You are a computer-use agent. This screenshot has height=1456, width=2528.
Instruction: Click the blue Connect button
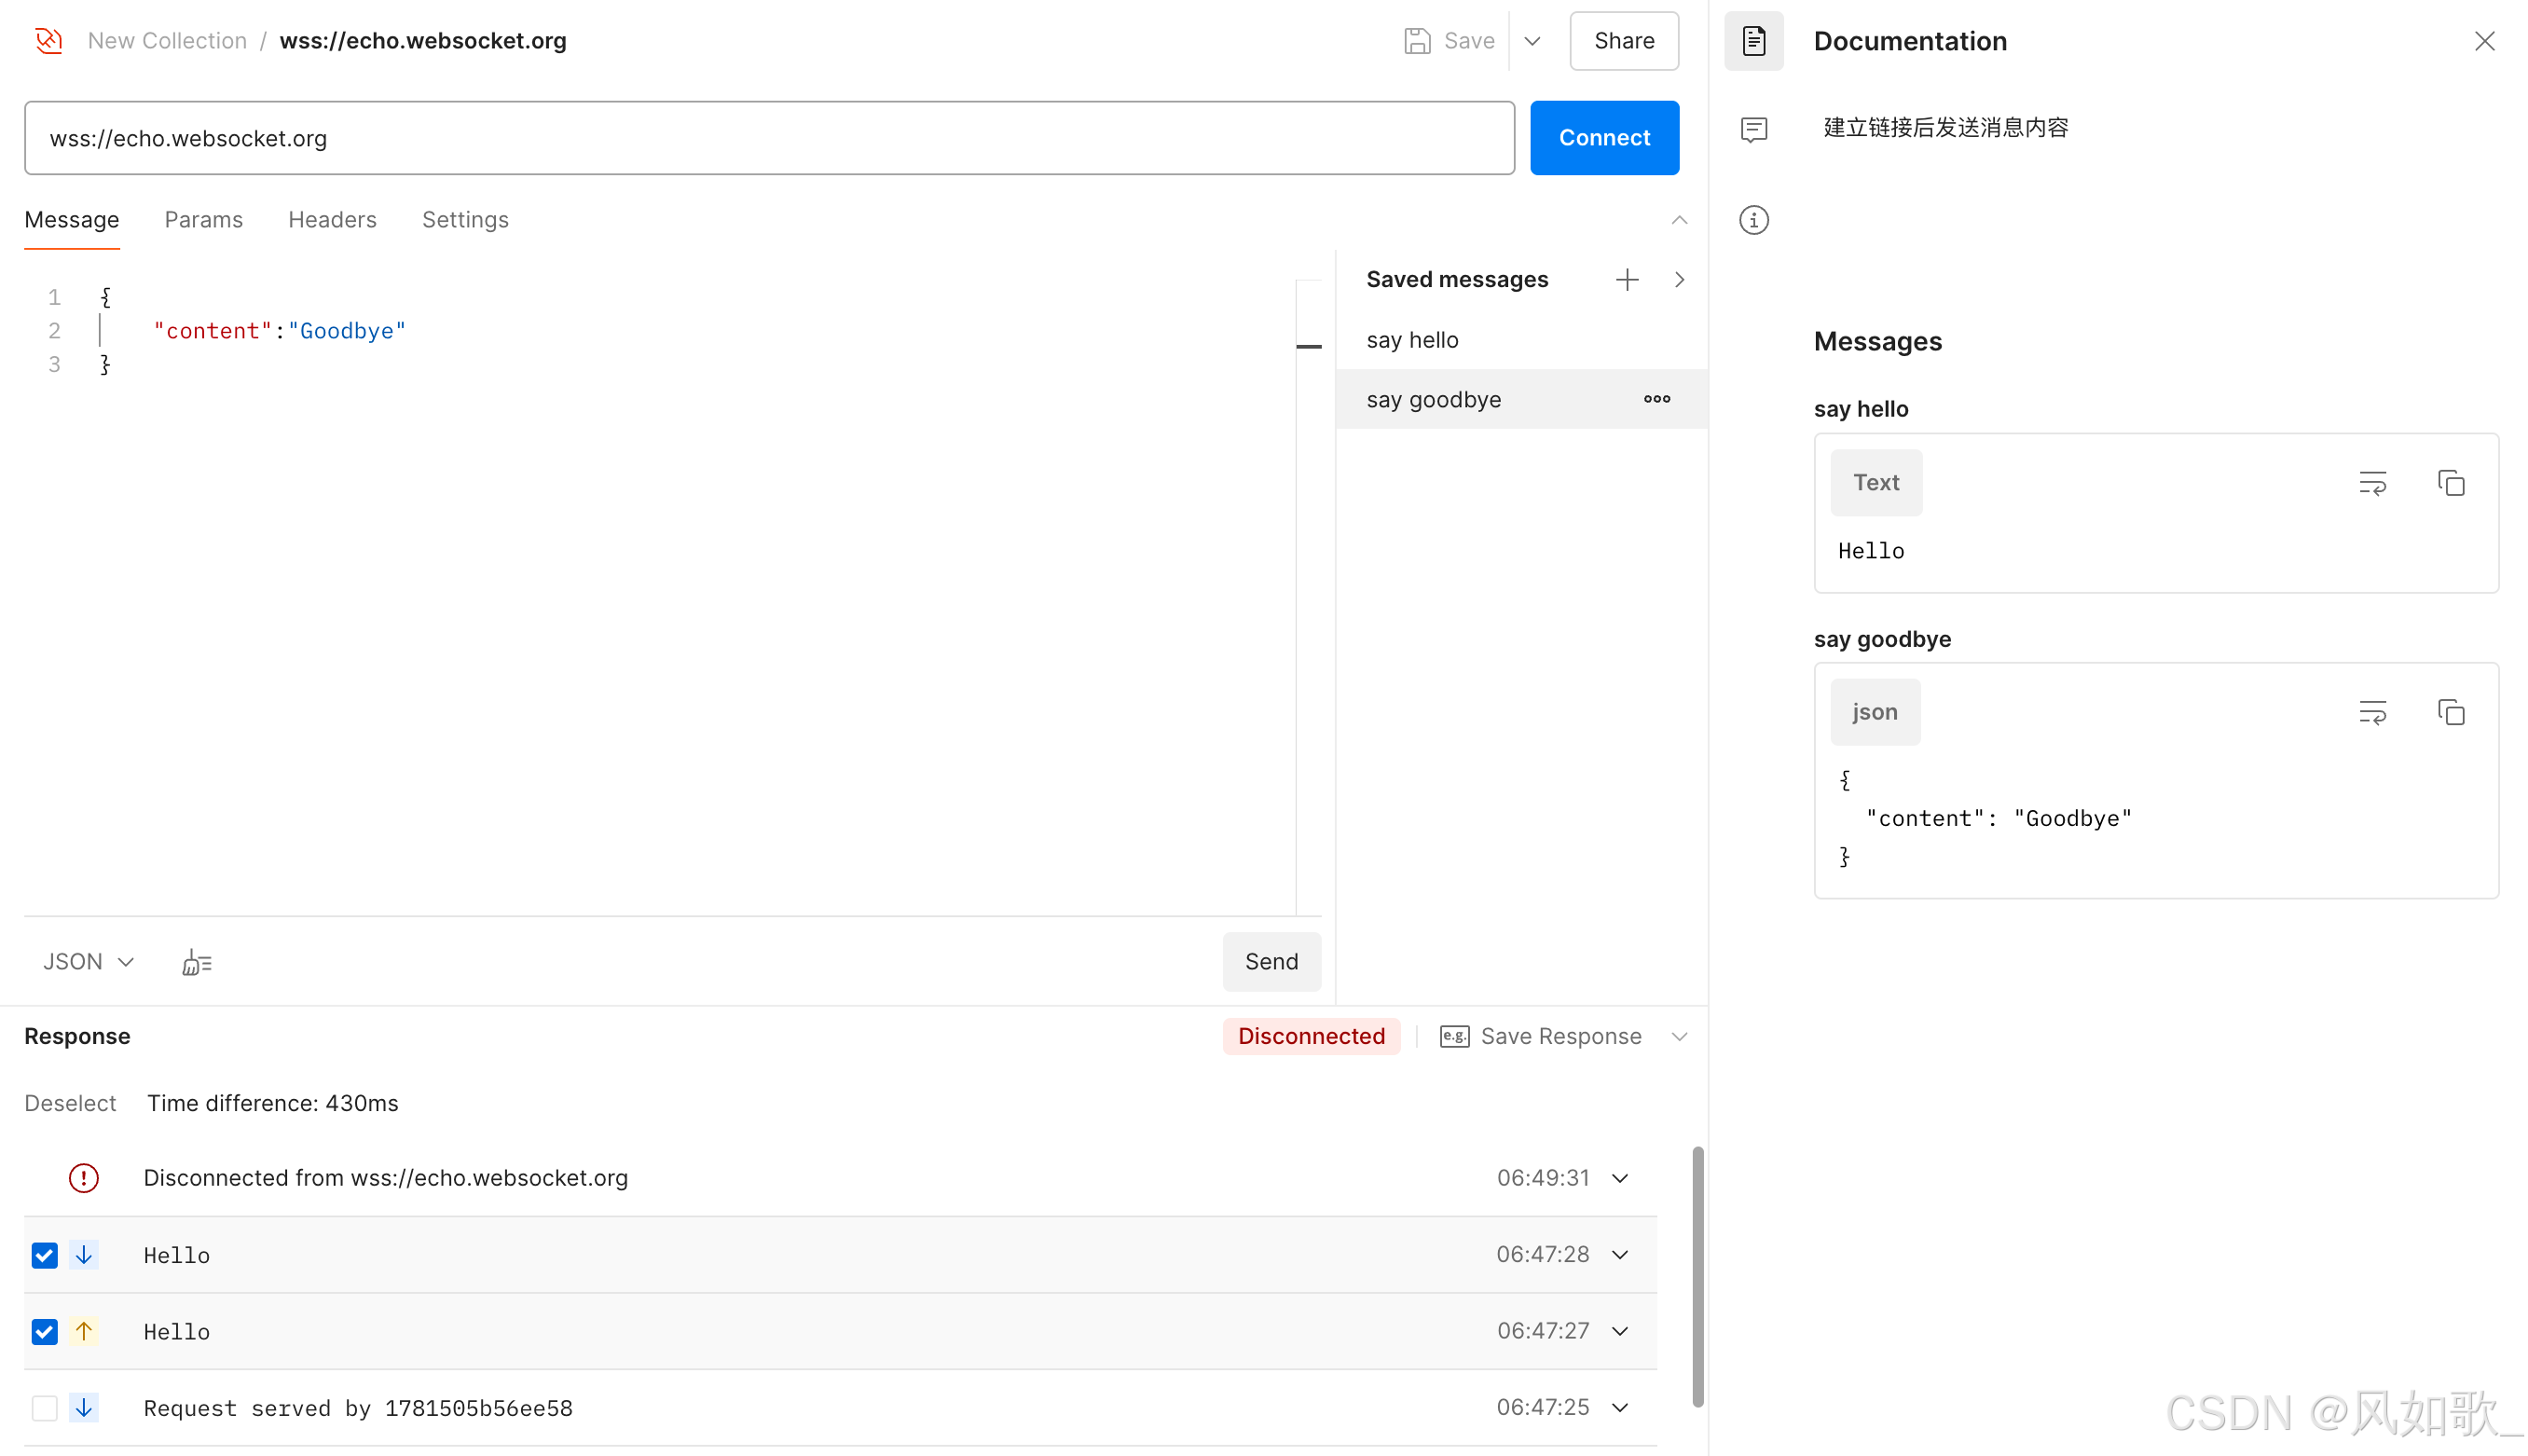1604,138
